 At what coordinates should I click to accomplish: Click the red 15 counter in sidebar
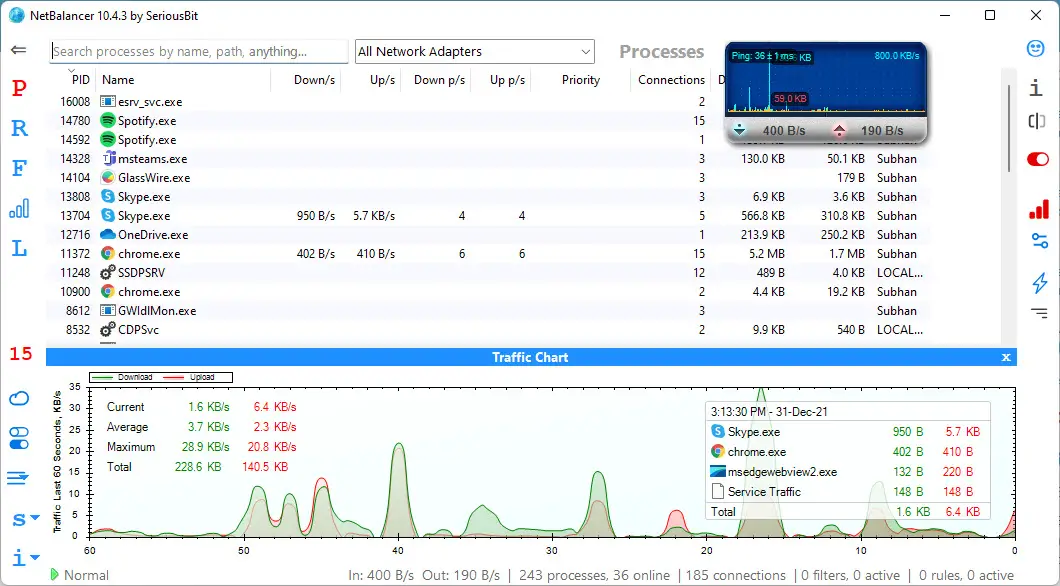pos(21,353)
